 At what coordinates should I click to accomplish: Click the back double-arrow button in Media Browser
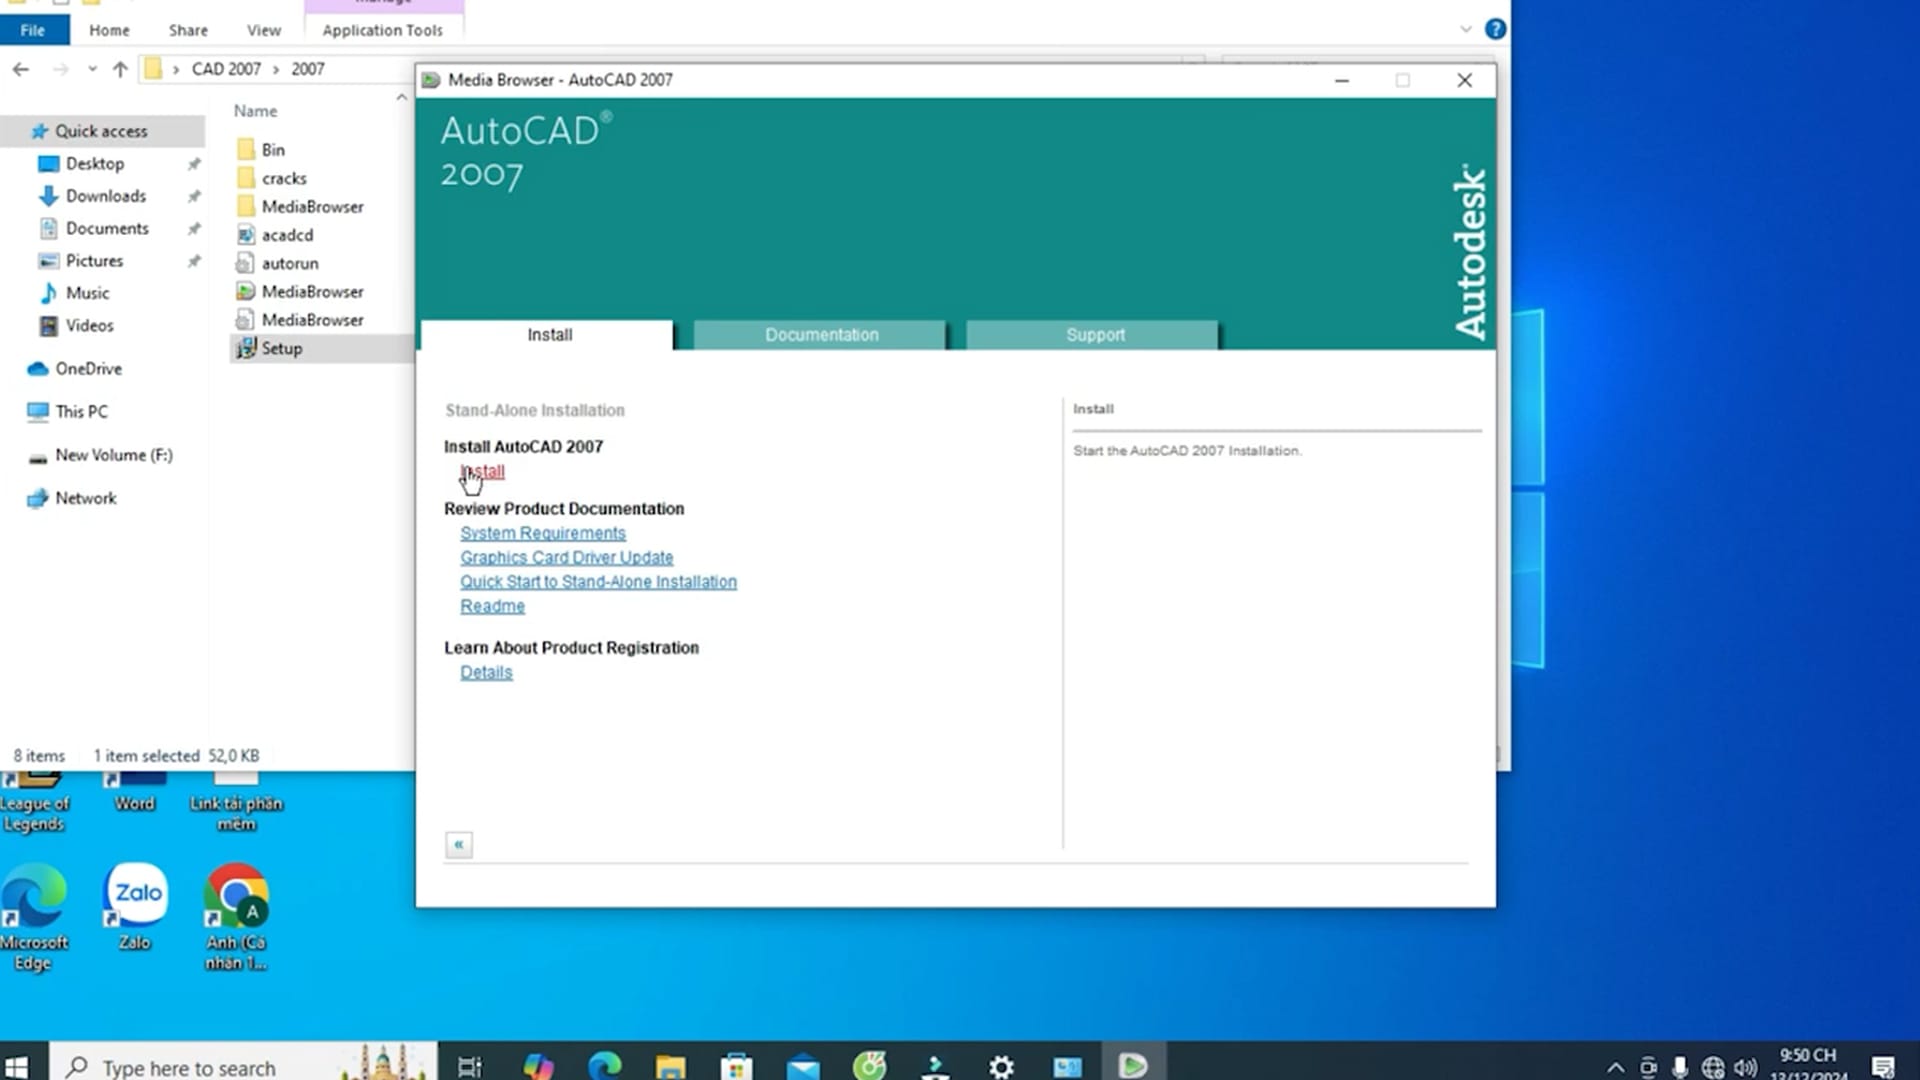point(459,845)
